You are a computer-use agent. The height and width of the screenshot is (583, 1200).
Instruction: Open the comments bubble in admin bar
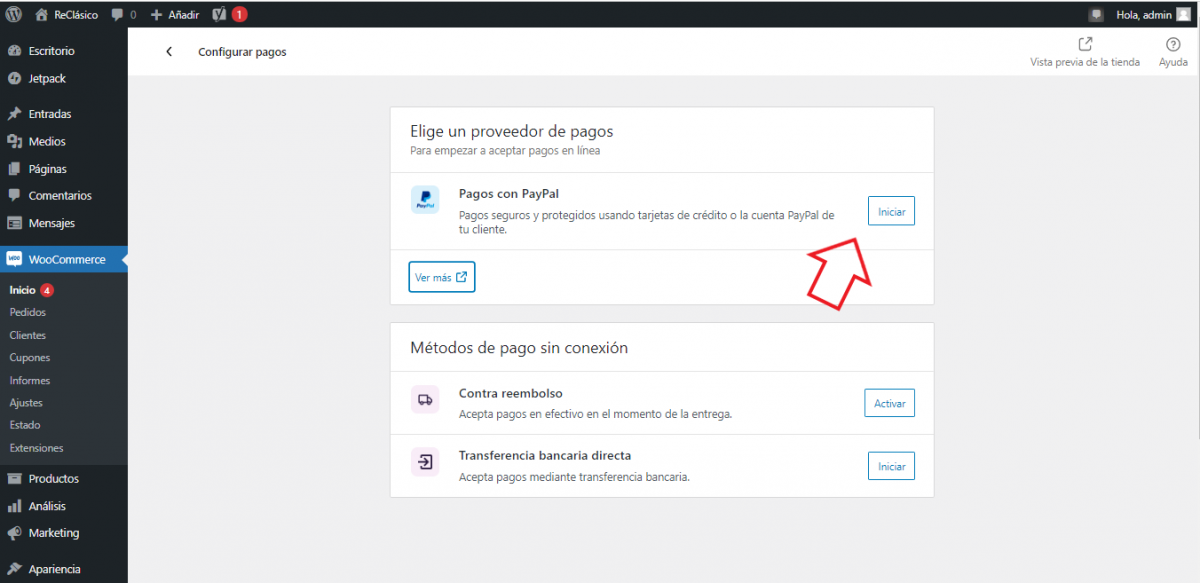click(x=124, y=15)
